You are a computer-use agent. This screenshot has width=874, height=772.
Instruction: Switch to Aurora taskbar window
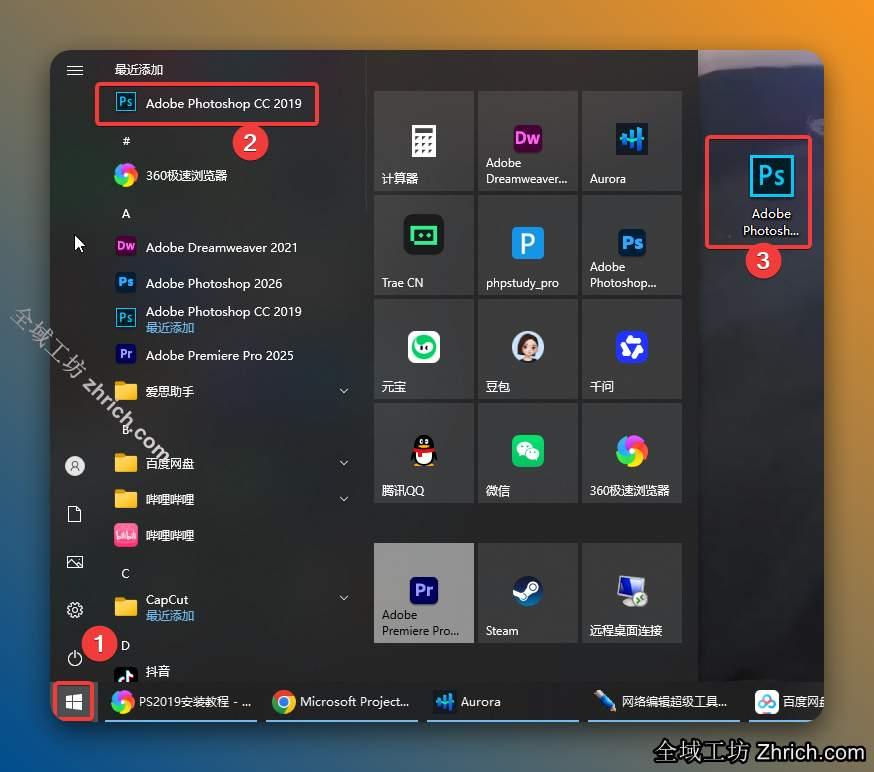click(x=503, y=702)
